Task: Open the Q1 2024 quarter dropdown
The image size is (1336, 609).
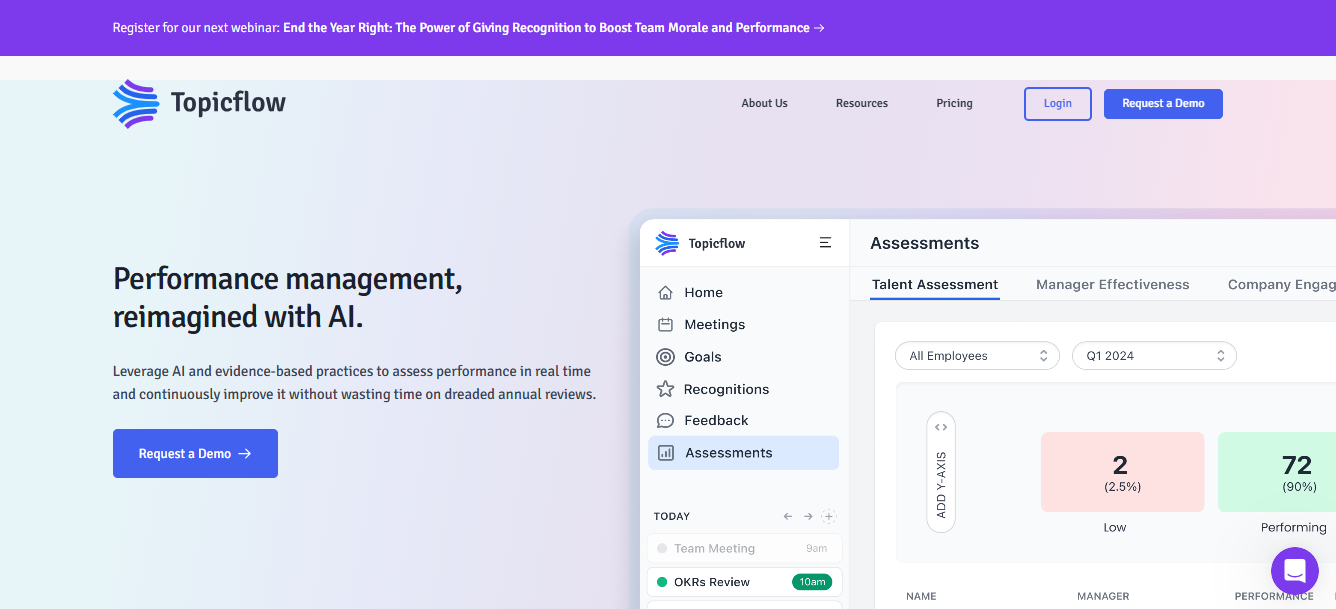Action: [1154, 356]
